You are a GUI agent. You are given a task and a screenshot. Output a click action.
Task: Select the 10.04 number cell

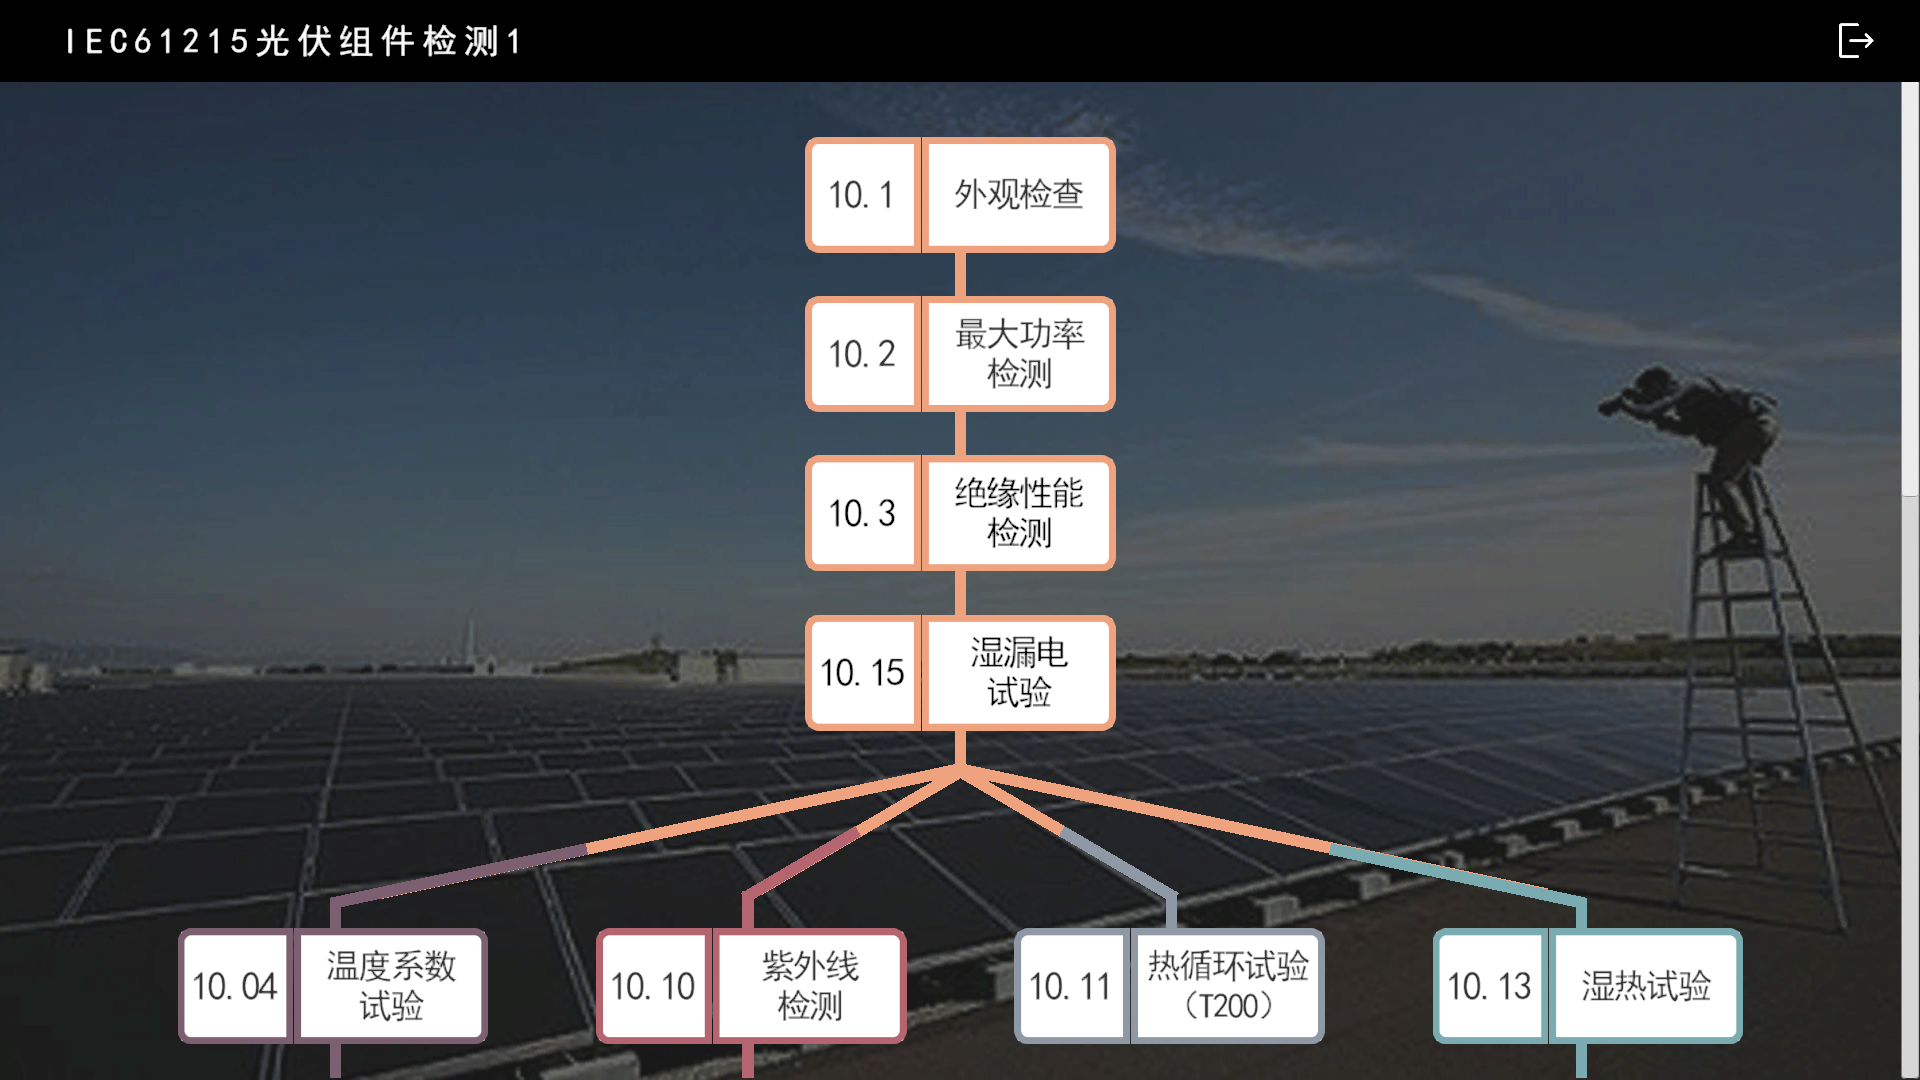tap(235, 986)
